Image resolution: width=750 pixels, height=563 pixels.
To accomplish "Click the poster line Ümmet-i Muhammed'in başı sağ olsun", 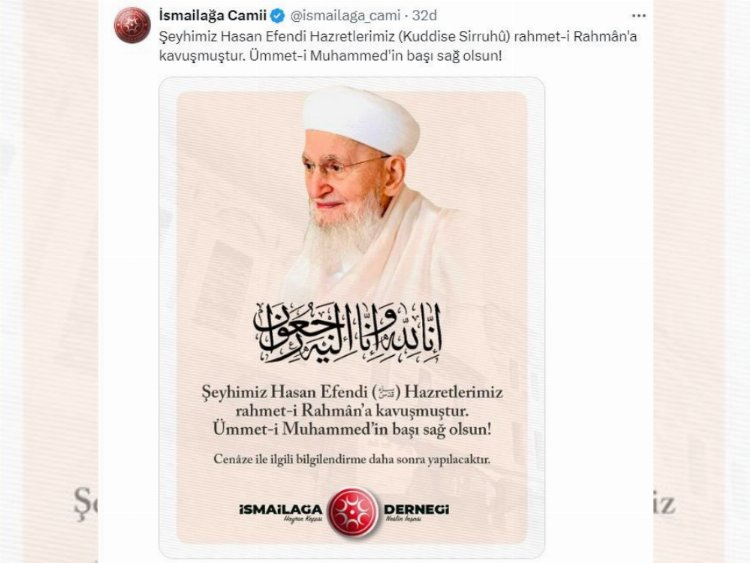I will click(x=352, y=429).
